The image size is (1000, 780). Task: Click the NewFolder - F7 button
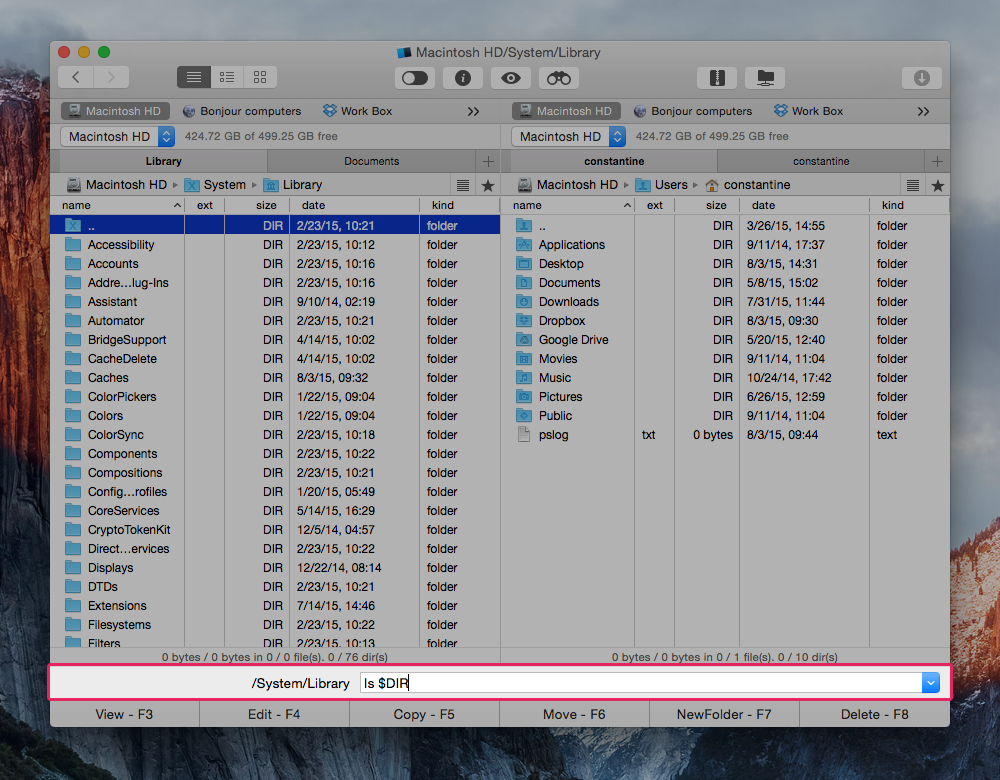pyautogui.click(x=724, y=714)
